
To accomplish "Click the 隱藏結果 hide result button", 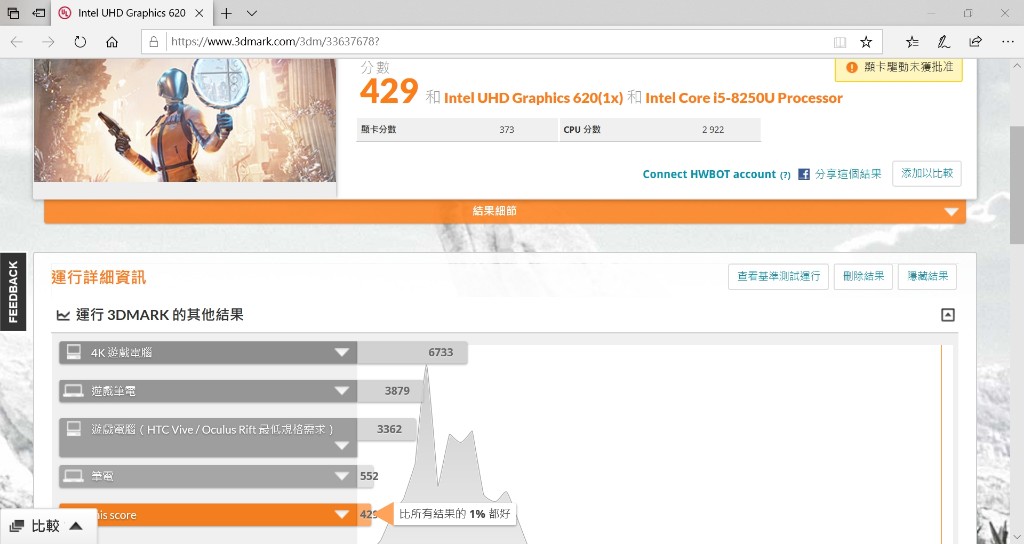I will [x=927, y=277].
